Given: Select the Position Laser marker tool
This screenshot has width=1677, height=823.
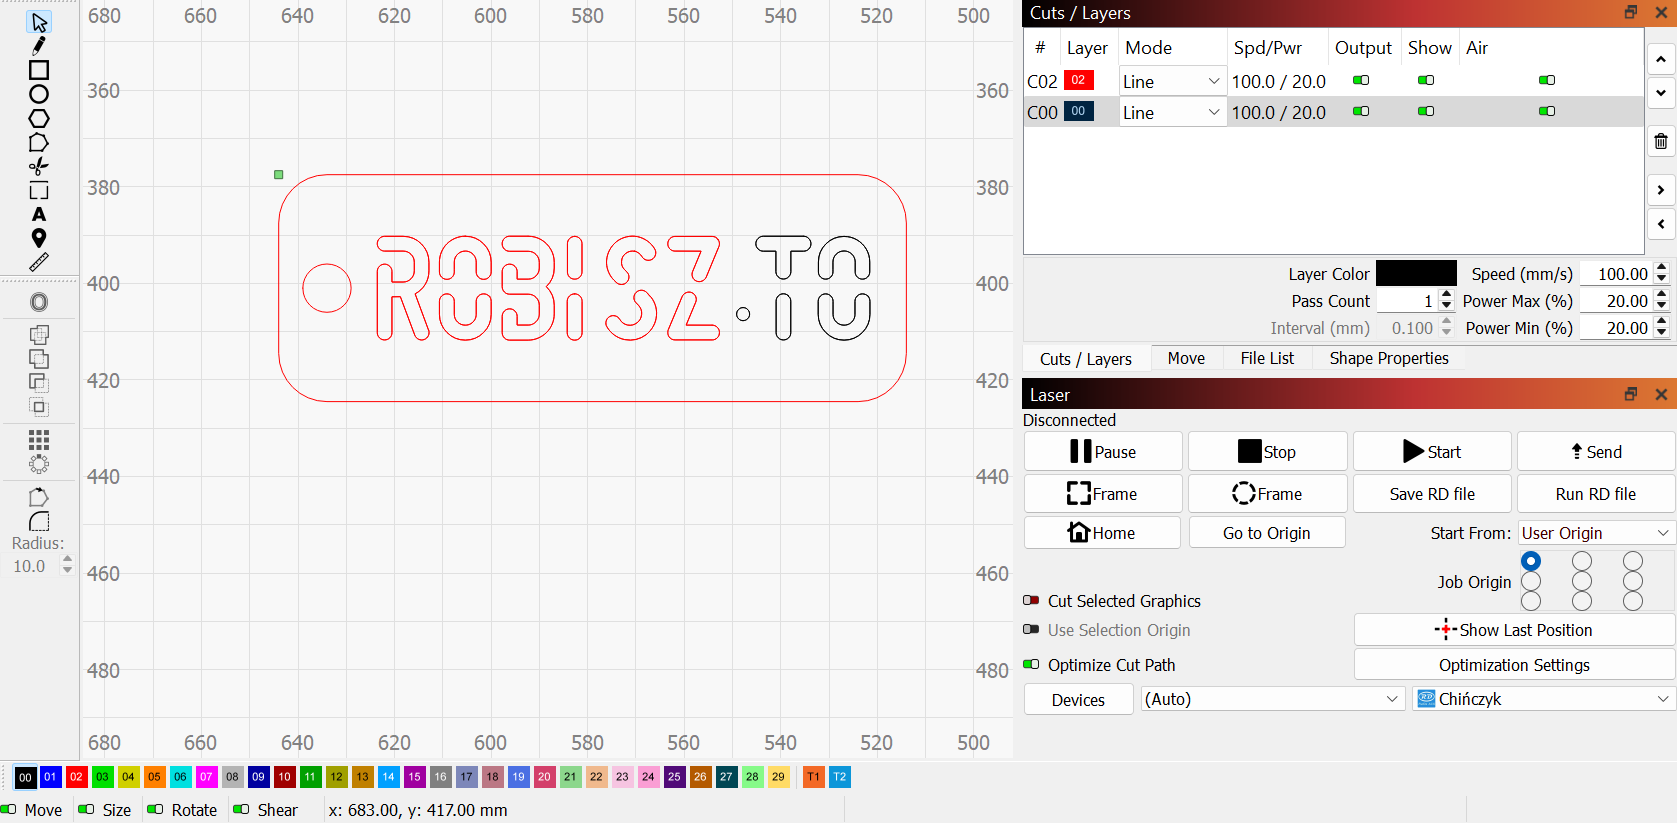Looking at the screenshot, I should 39,238.
